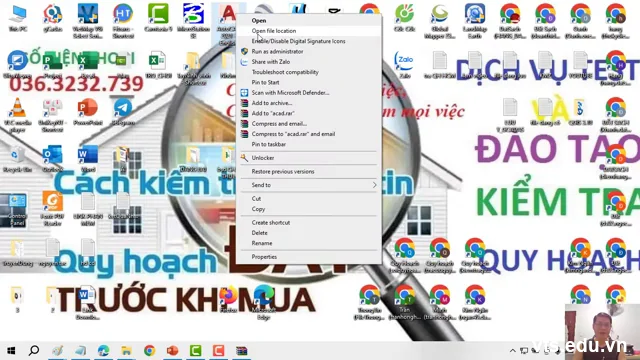
Task: Open the Excel file icon on desktop
Action: pos(158,65)
